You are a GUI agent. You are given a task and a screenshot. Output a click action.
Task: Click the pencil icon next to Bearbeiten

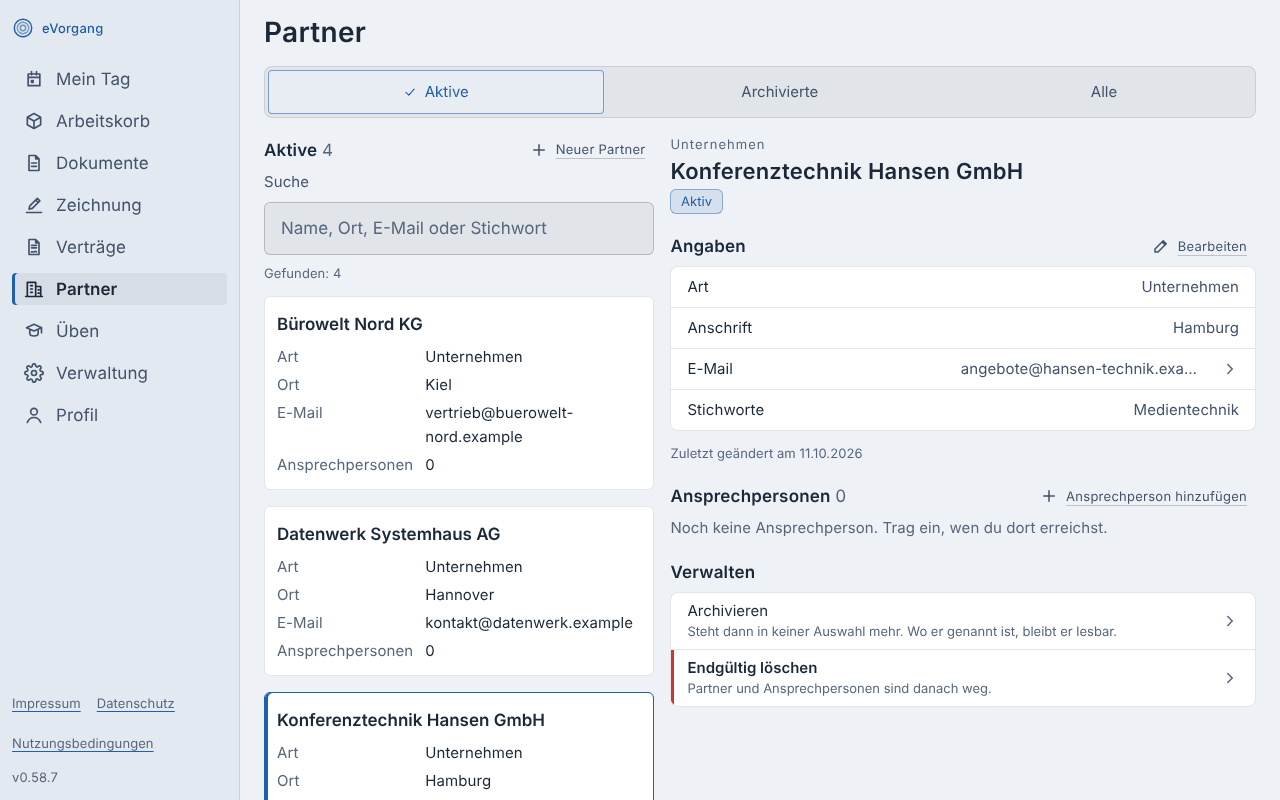click(1161, 246)
